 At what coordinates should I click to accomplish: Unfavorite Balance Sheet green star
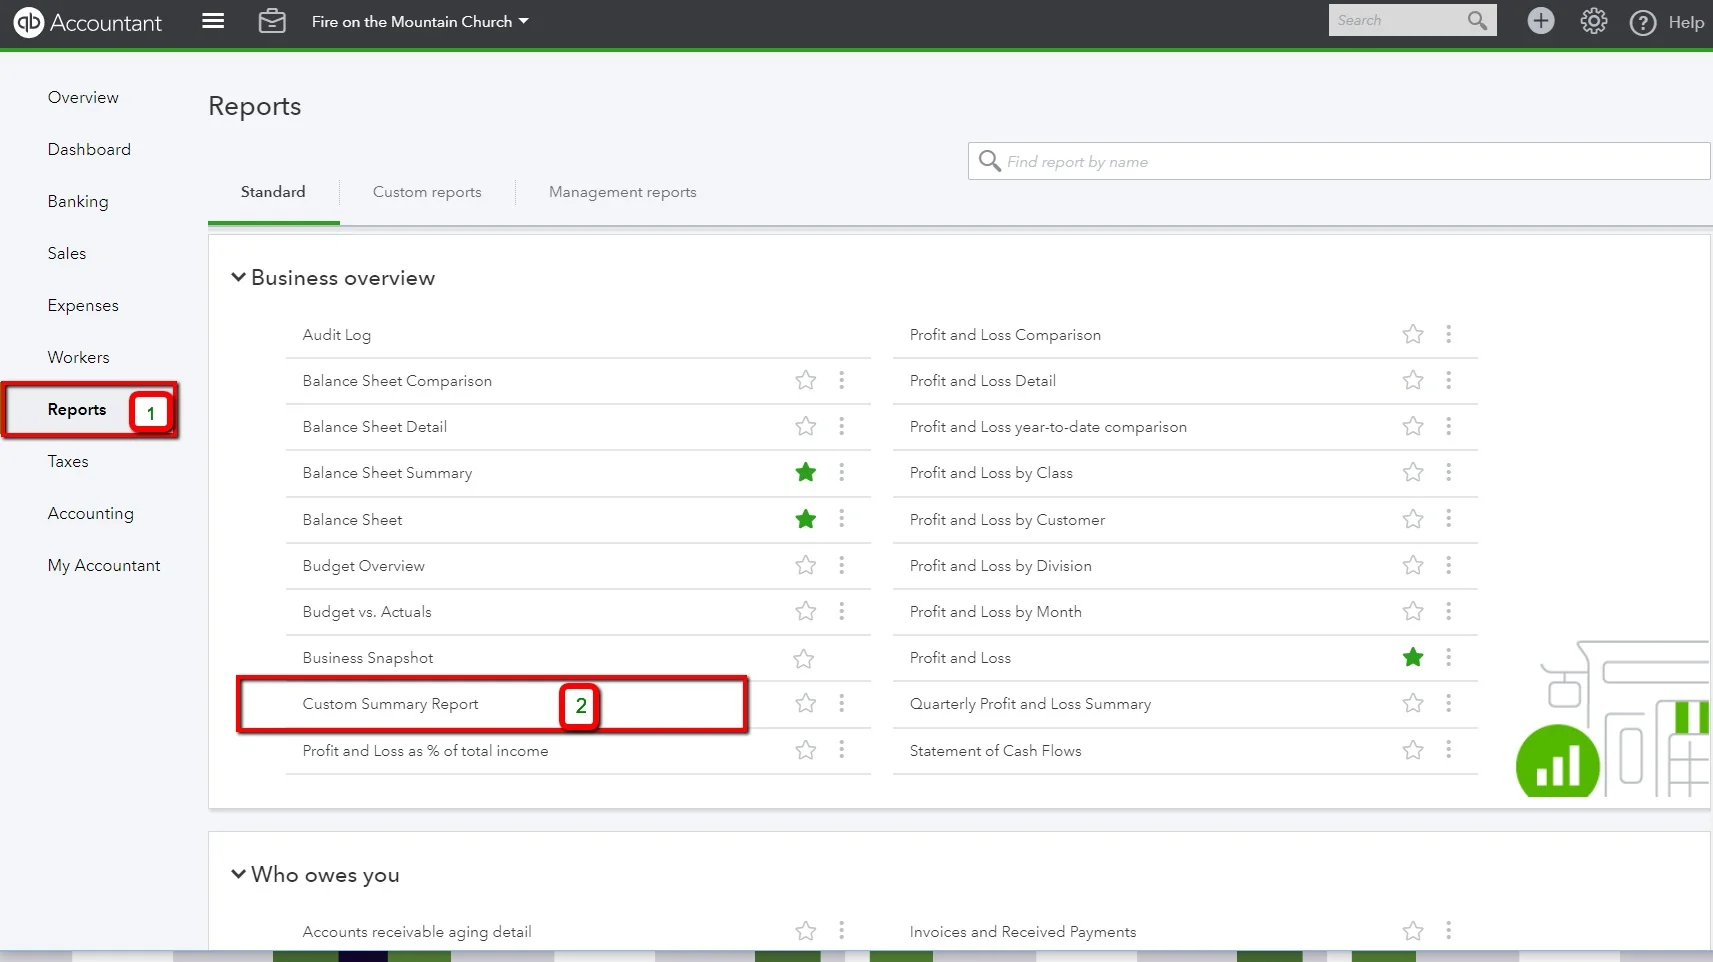805,519
